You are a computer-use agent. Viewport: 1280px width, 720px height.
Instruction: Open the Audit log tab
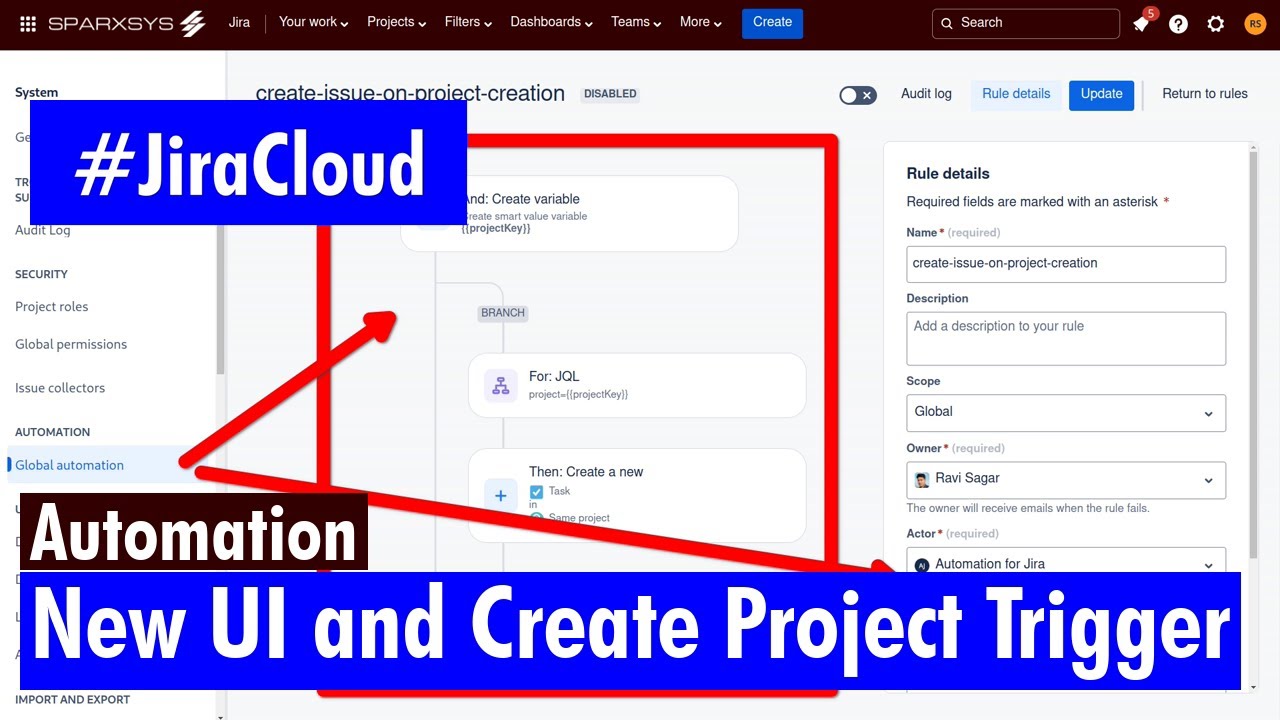tap(926, 94)
